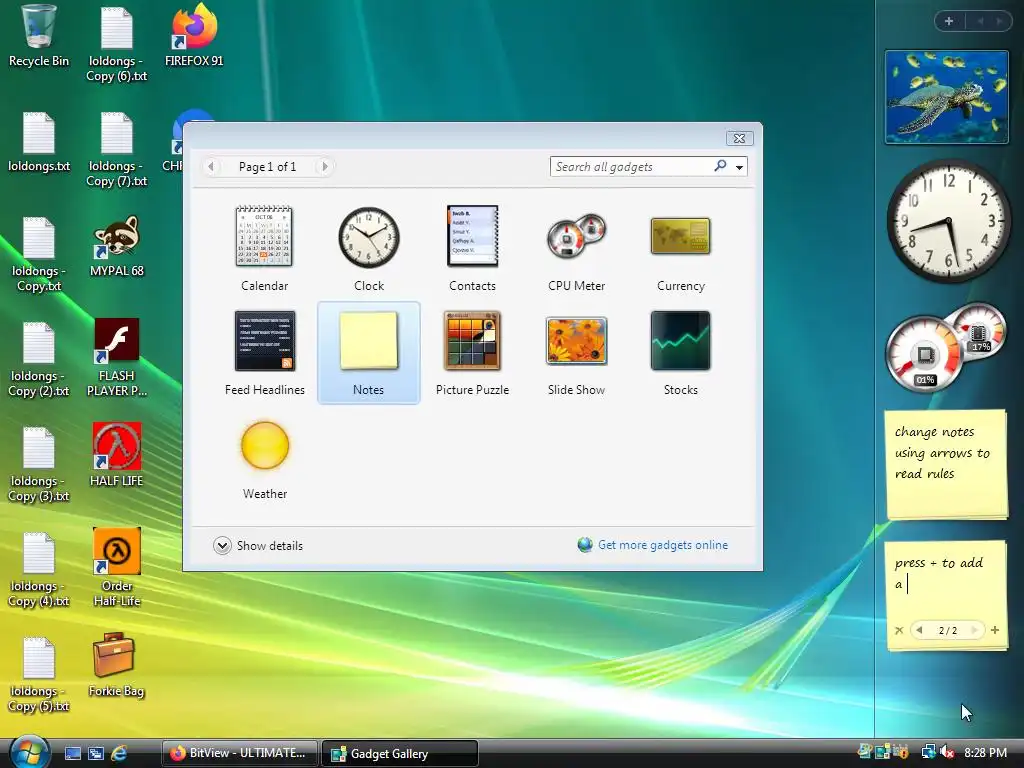Click the muted volume tray icon

click(x=947, y=752)
